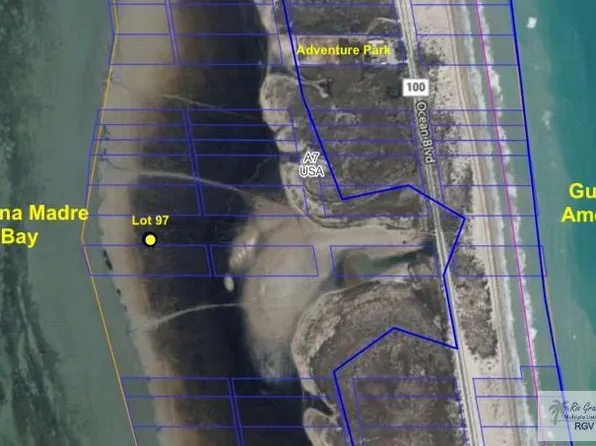This screenshot has width=596, height=446.
Task: Click the 'Ocean Blvd' road label
Action: tap(425, 132)
